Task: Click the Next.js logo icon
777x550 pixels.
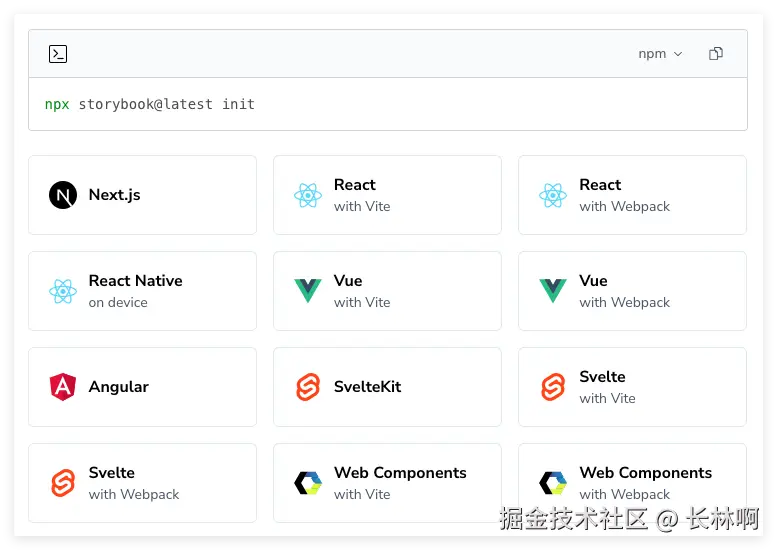Action: [63, 195]
